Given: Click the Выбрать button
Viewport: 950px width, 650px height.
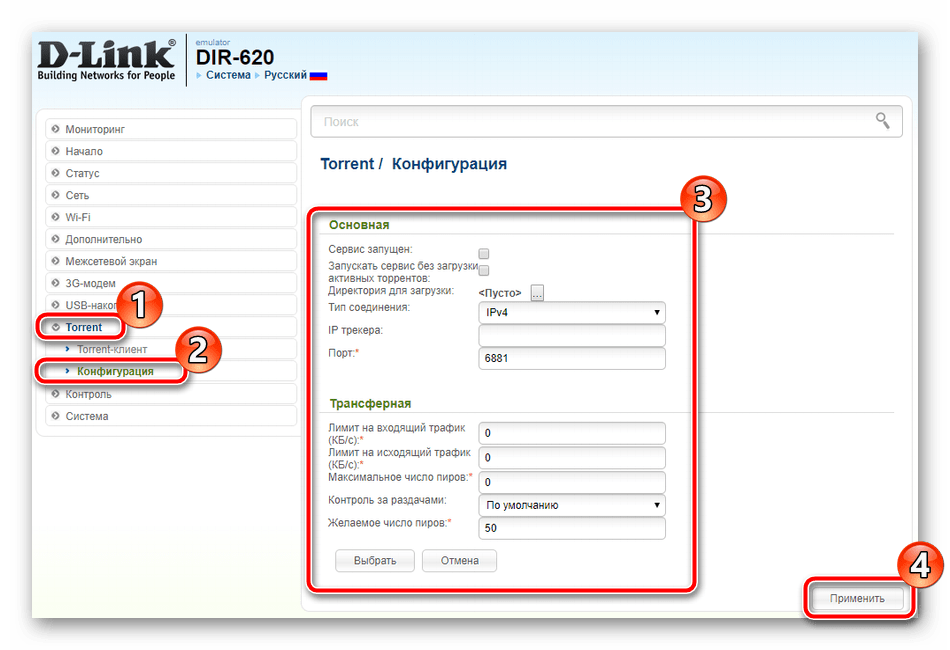Looking at the screenshot, I should coord(375,561).
